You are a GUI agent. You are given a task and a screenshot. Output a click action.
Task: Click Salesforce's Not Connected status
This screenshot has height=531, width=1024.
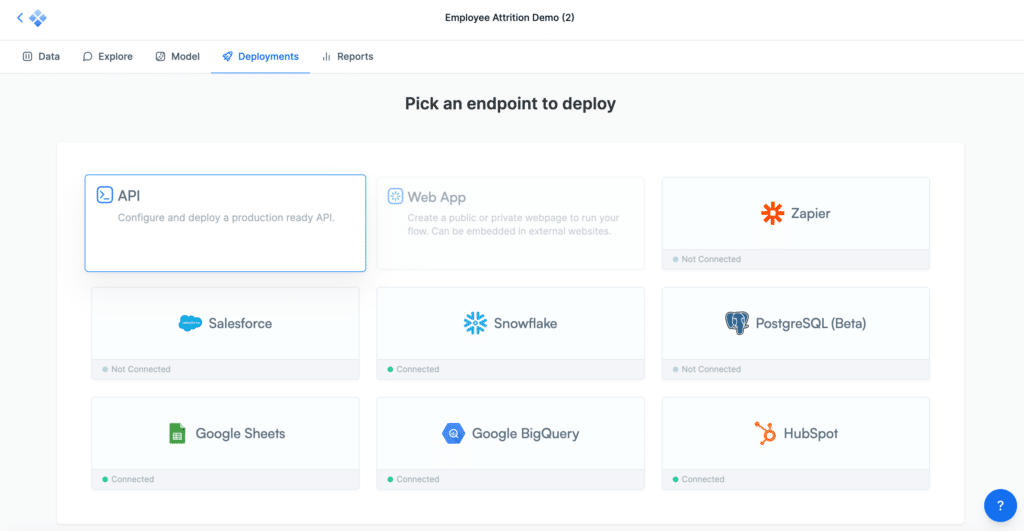136,369
